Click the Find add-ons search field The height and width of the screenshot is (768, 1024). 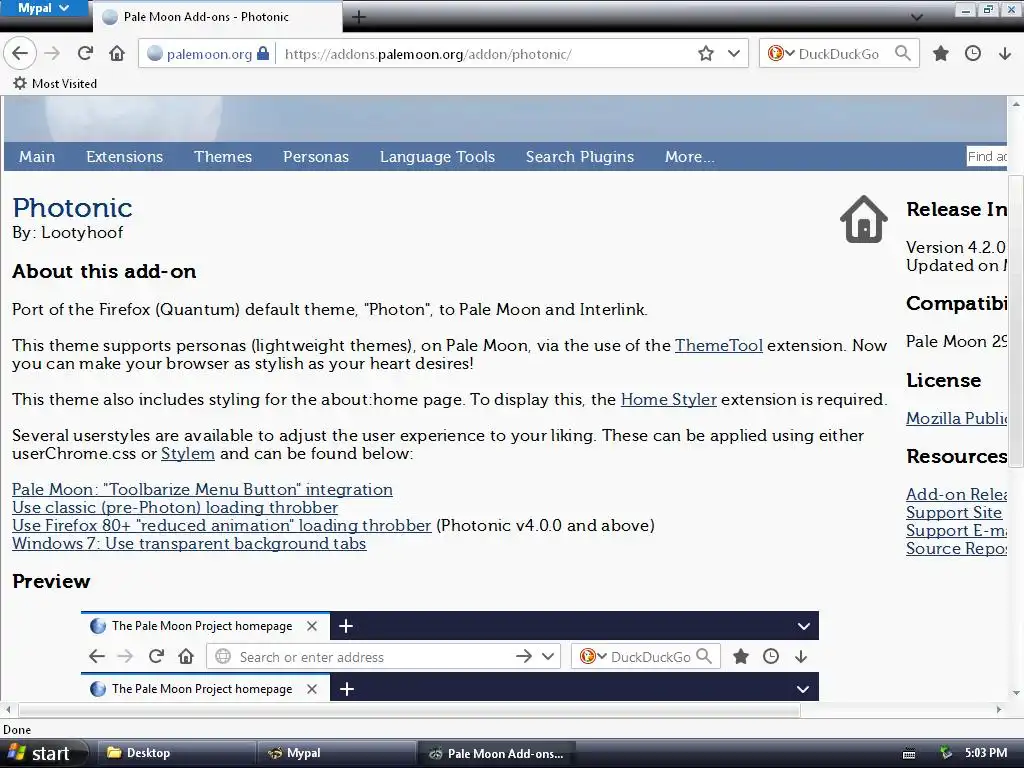pyautogui.click(x=987, y=157)
